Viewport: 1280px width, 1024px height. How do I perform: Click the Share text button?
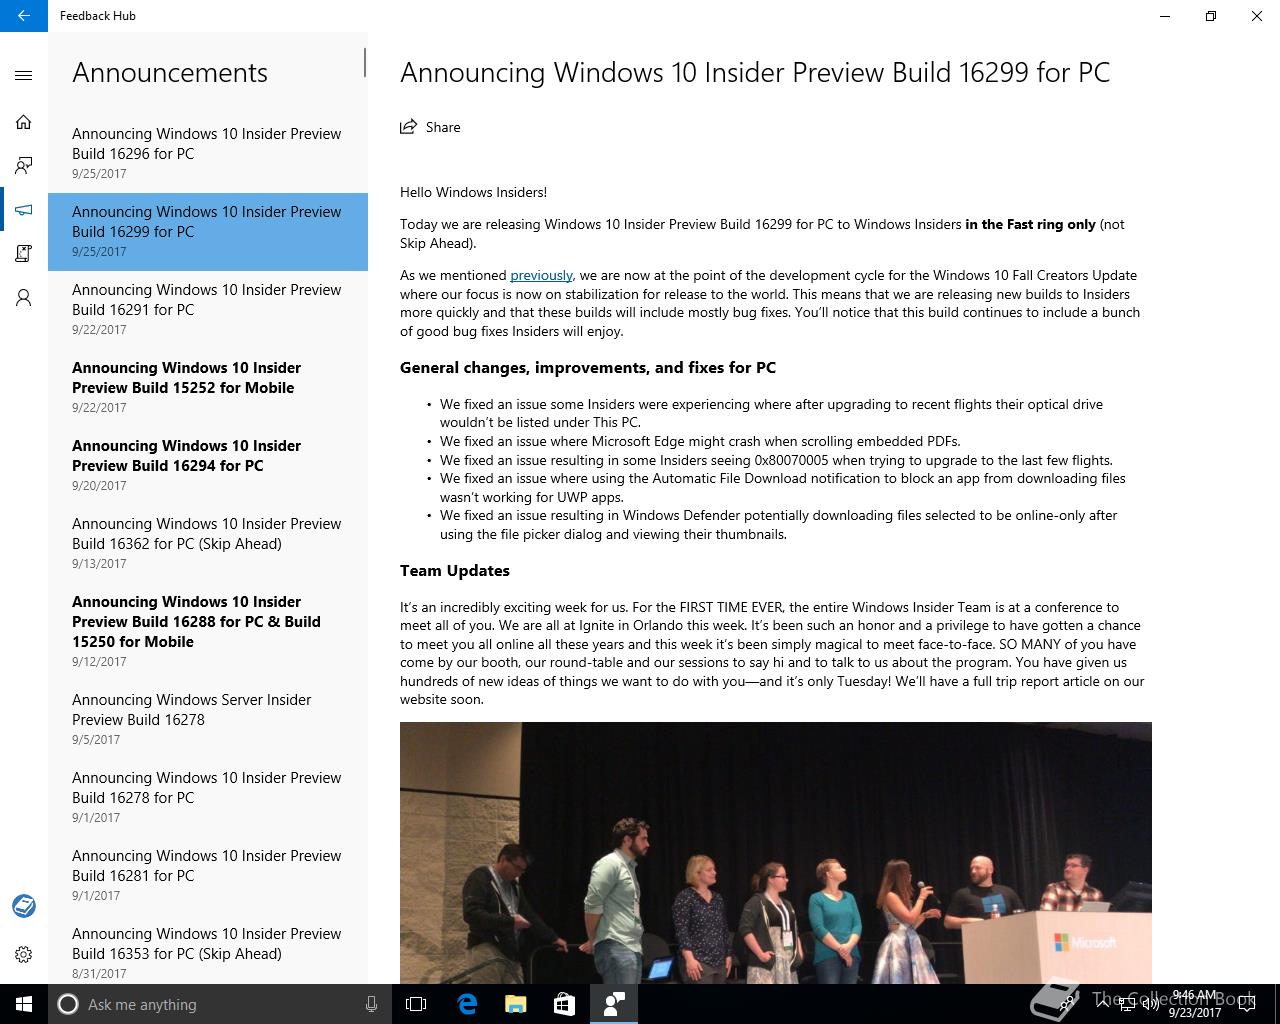[x=443, y=127]
